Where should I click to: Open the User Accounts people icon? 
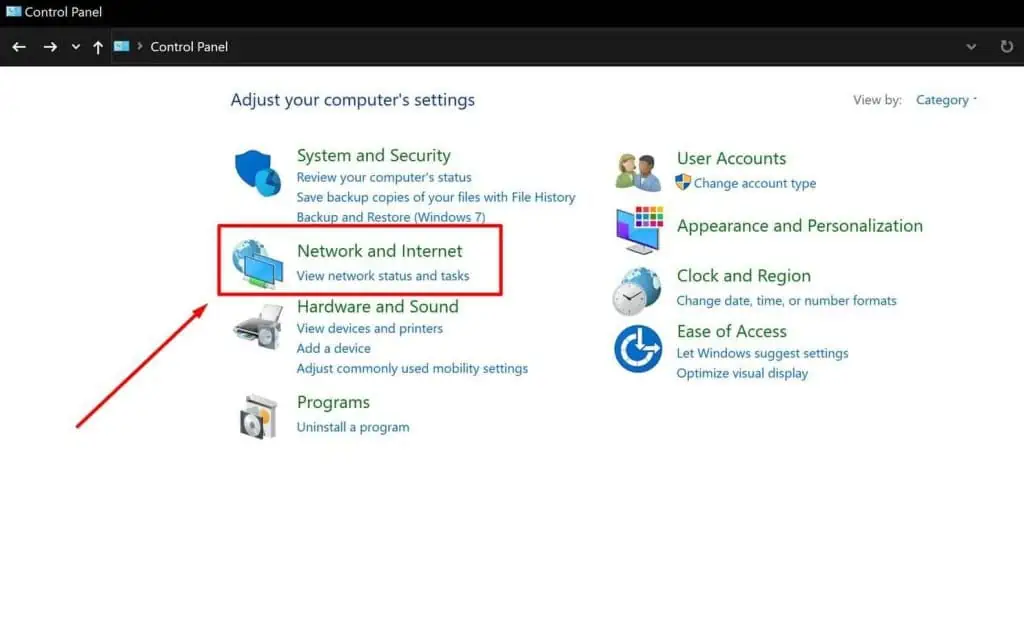point(638,172)
